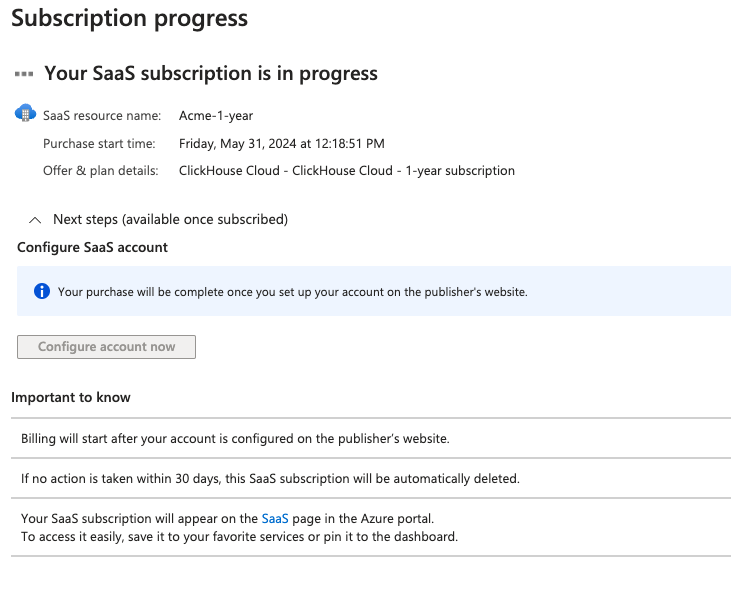Click the Important to know heading
This screenshot has width=731, height=597.
[x=71, y=397]
